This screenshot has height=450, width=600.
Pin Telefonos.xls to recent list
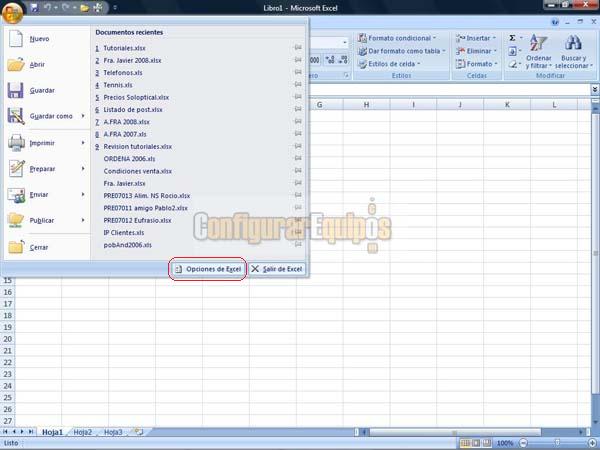[298, 72]
